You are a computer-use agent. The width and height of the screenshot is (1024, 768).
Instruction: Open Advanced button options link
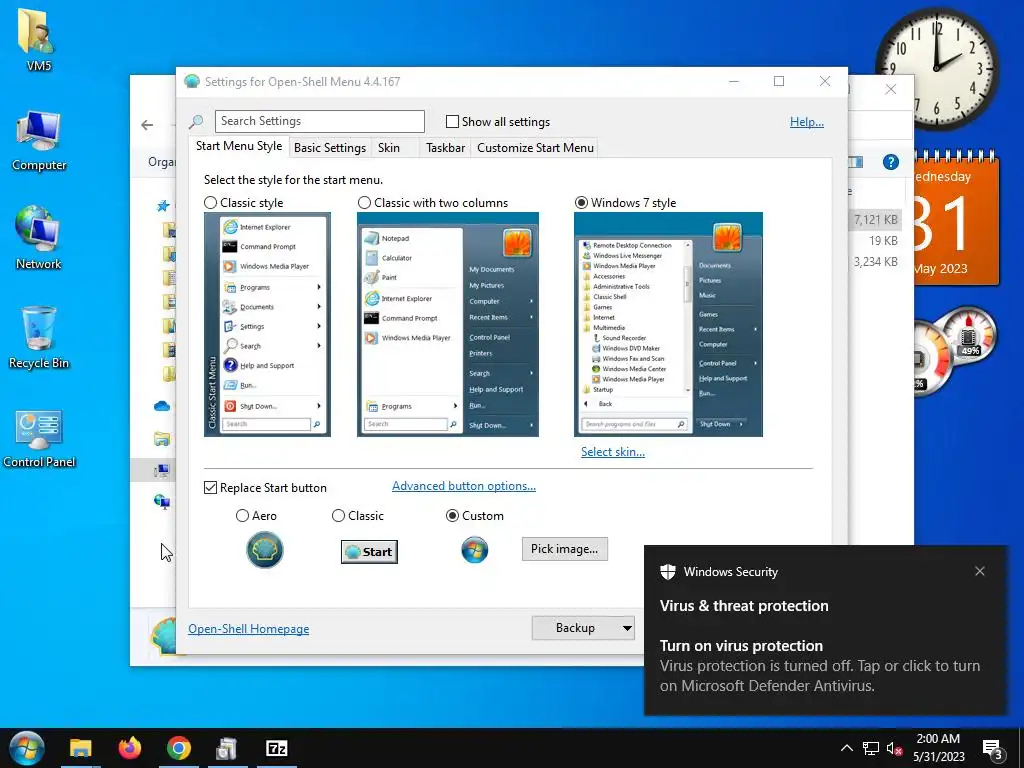click(x=464, y=486)
